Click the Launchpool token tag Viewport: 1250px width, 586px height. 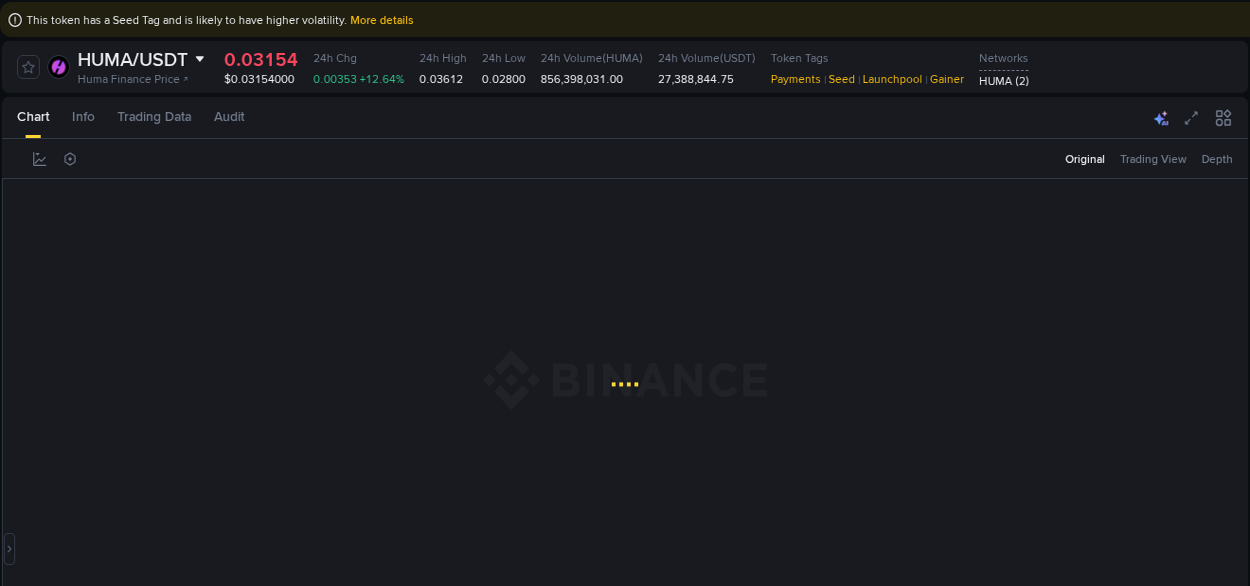892,79
